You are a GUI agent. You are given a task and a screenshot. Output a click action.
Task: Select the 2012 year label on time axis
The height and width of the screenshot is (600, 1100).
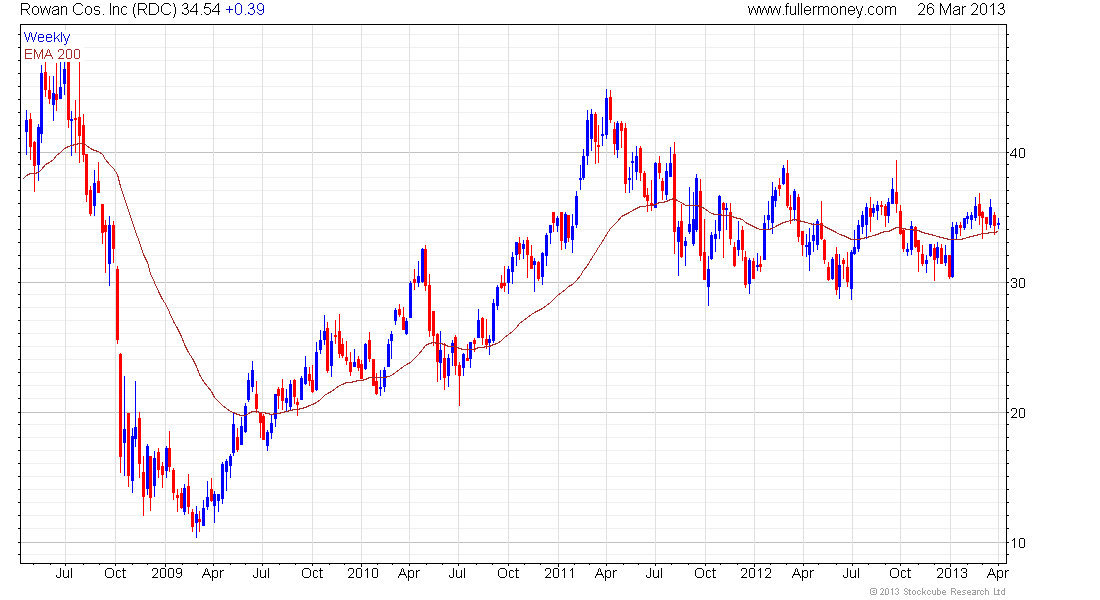click(x=756, y=573)
